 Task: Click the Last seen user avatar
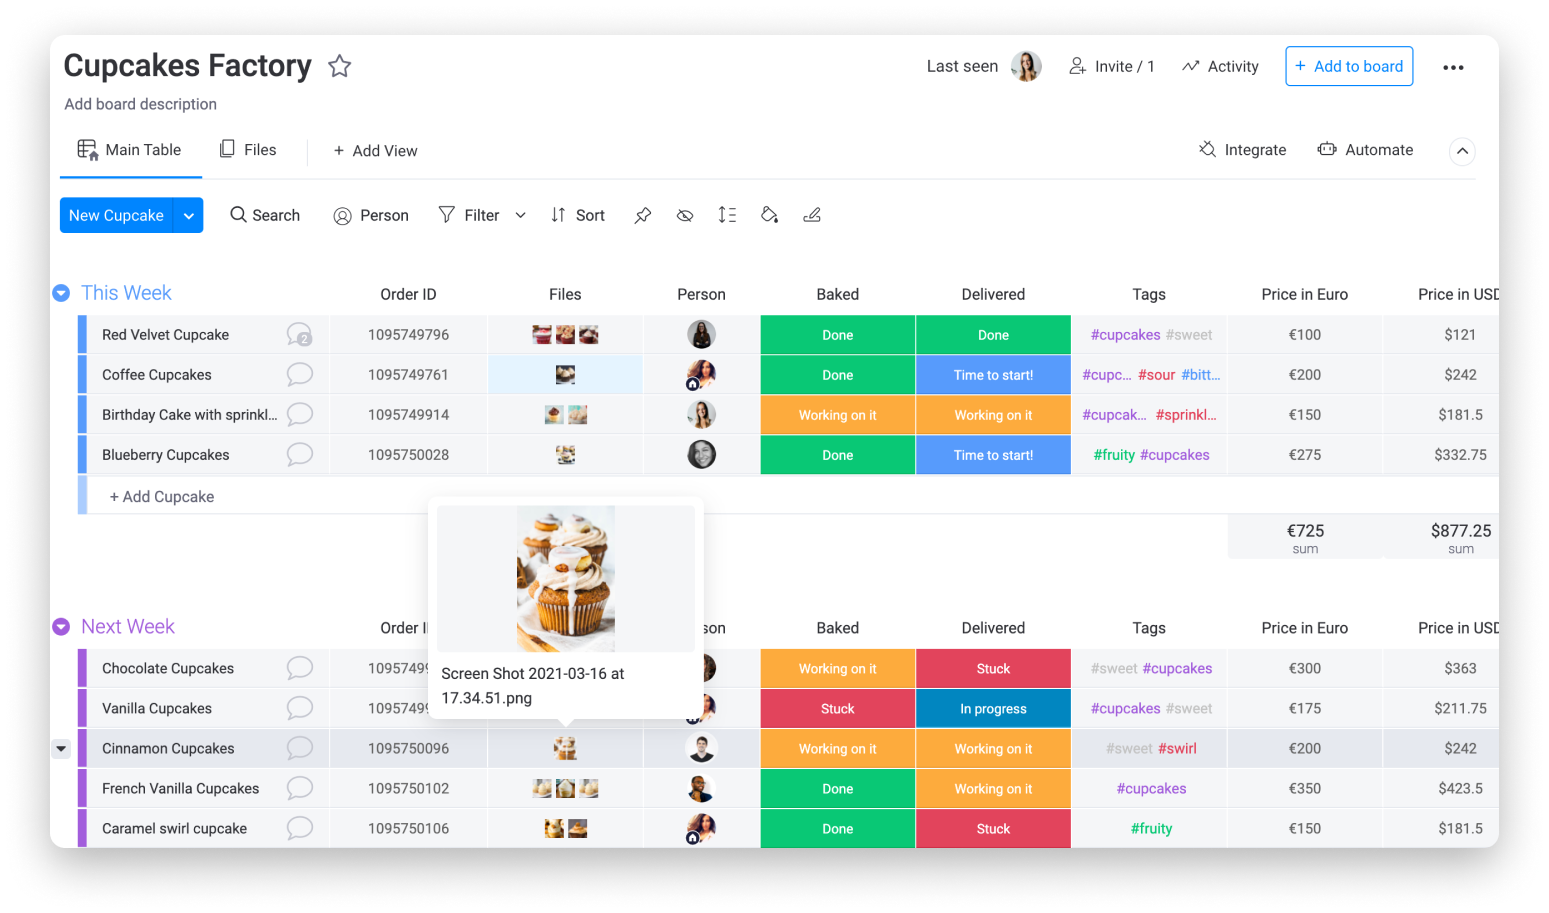click(x=1026, y=66)
